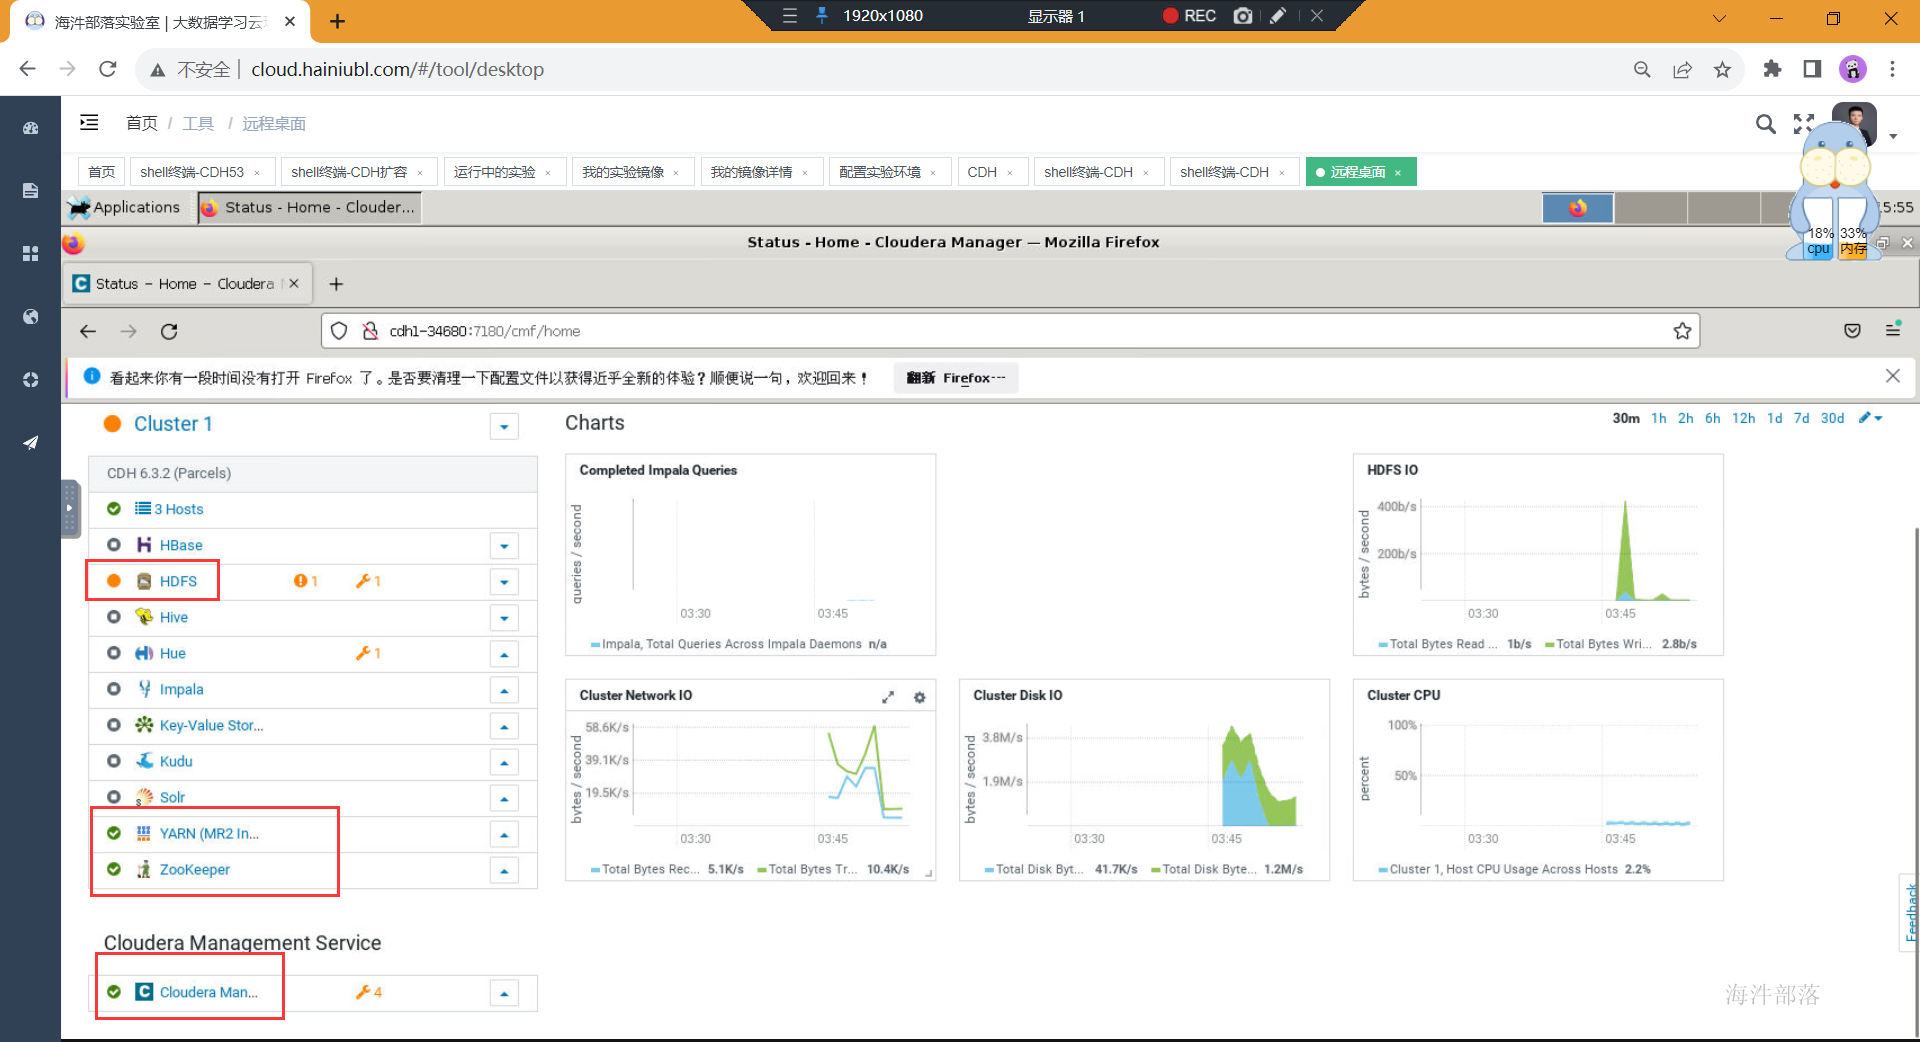This screenshot has height=1042, width=1920.
Task: Expand the HDFS row actions dropdown
Action: 504,582
